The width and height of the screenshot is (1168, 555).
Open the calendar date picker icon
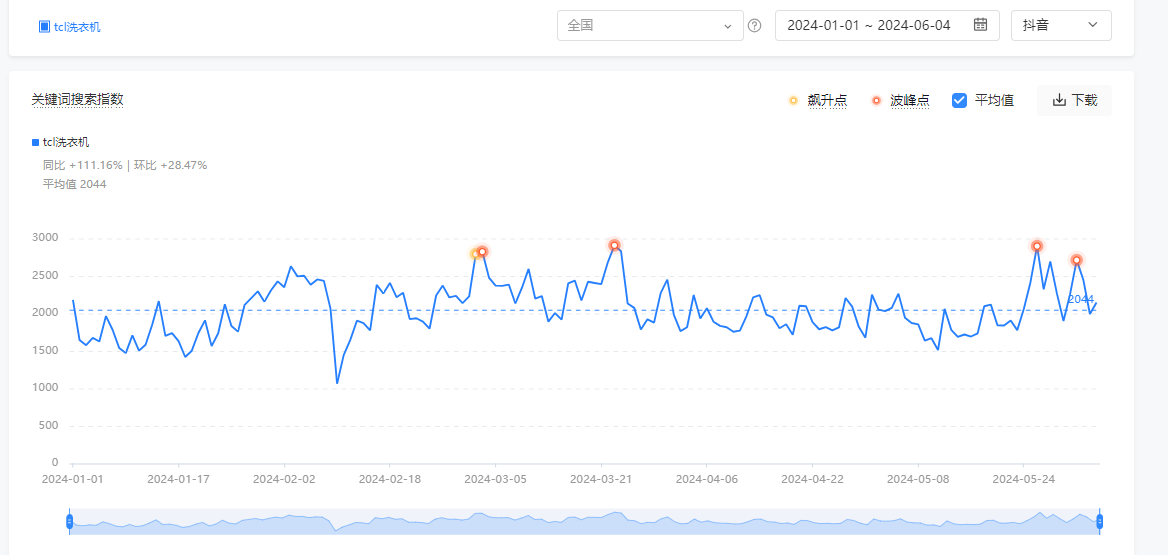point(980,25)
